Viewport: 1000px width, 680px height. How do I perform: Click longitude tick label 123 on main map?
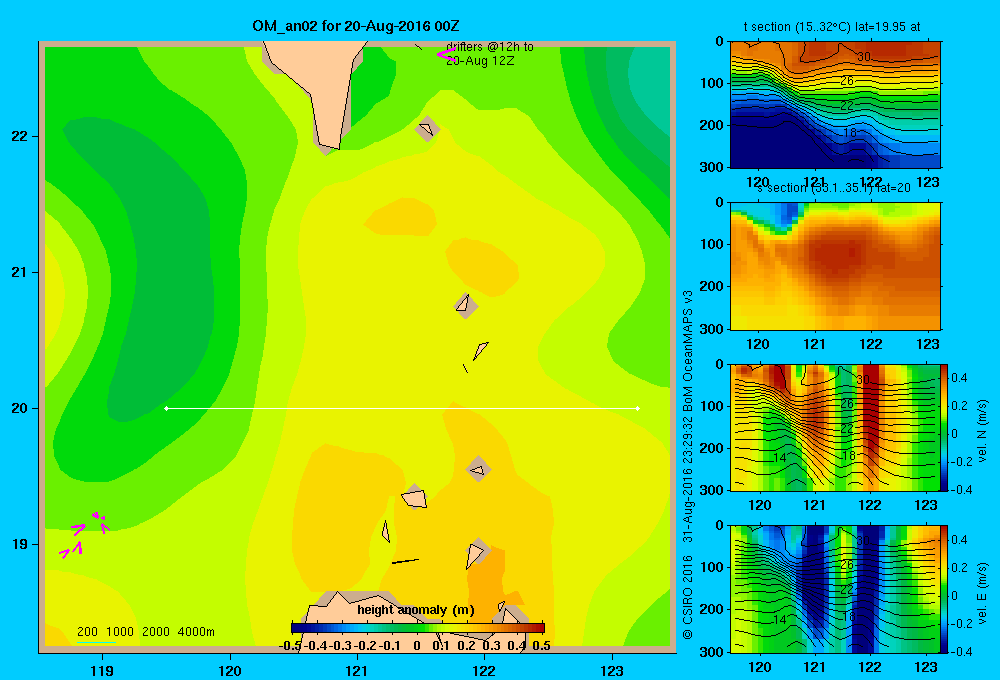tap(612, 670)
